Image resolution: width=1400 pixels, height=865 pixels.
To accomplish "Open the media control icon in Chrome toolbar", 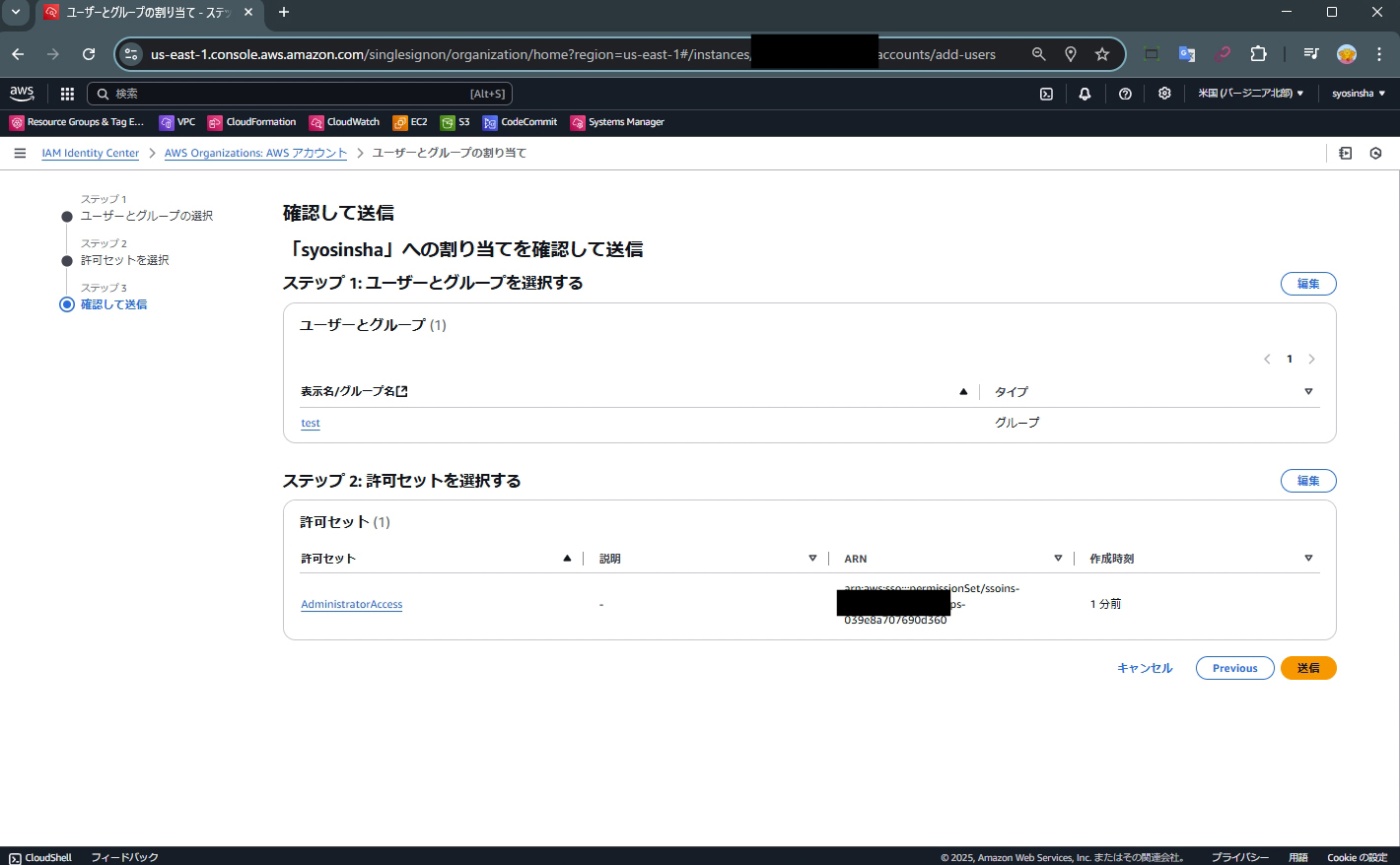I will (x=1311, y=54).
